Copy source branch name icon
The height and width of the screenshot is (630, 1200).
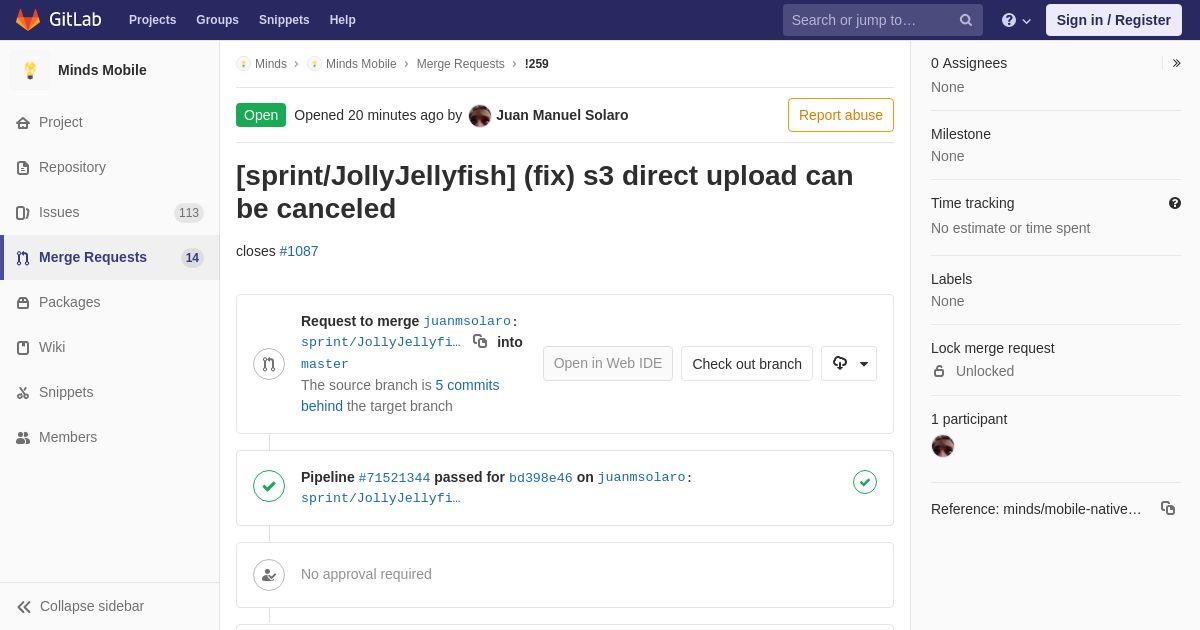tap(480, 341)
